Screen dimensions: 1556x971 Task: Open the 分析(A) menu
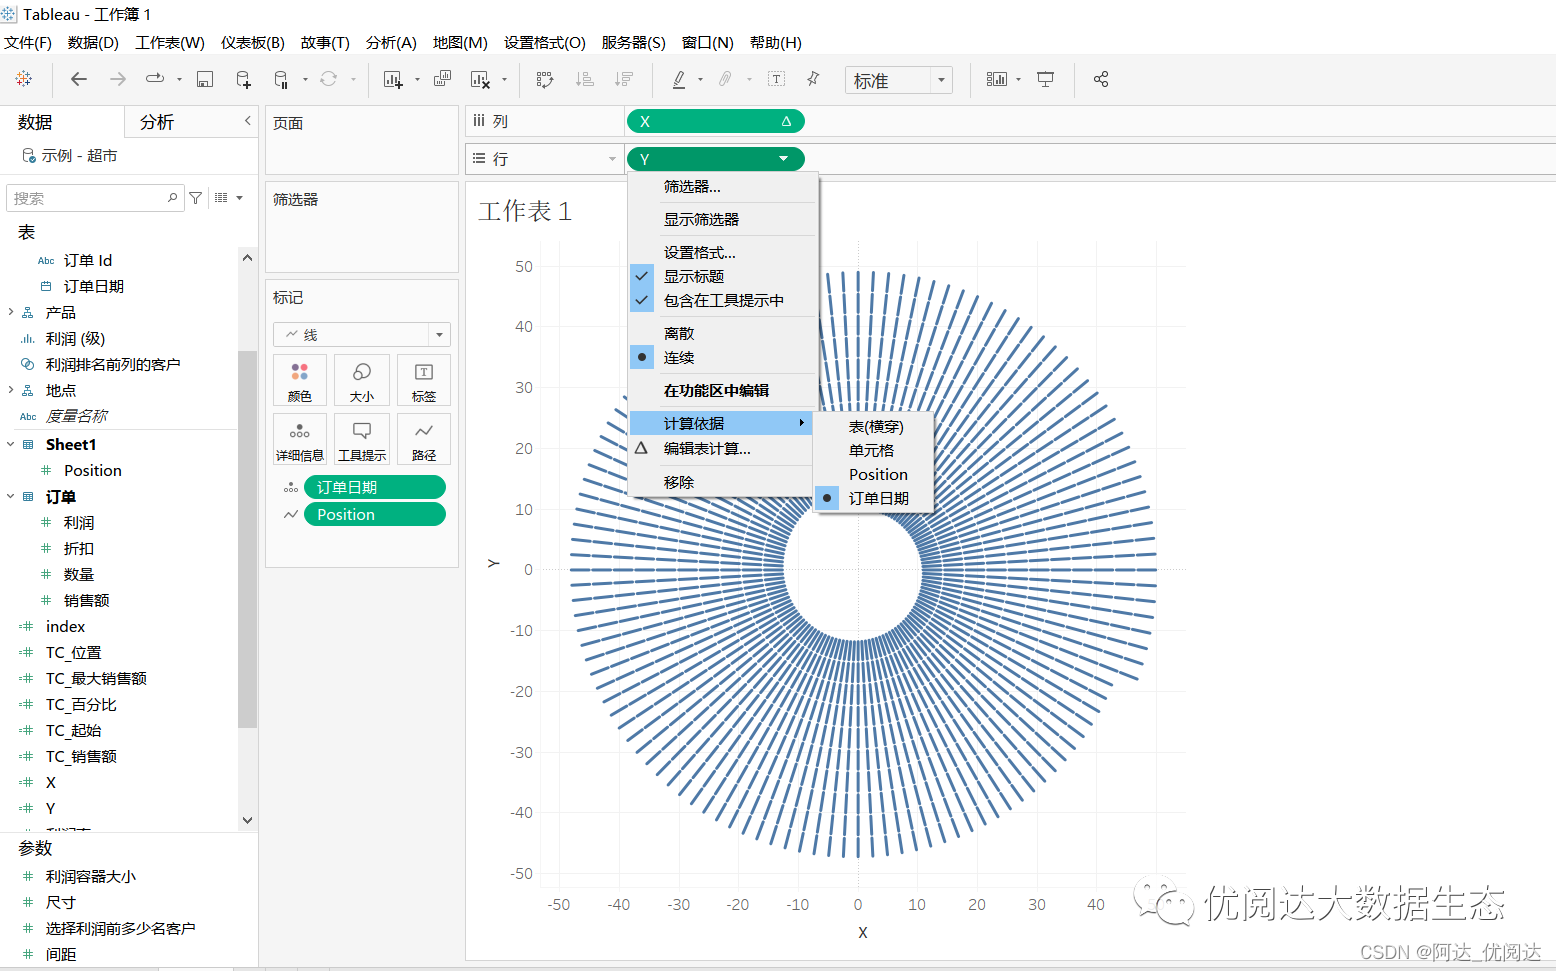(x=391, y=42)
